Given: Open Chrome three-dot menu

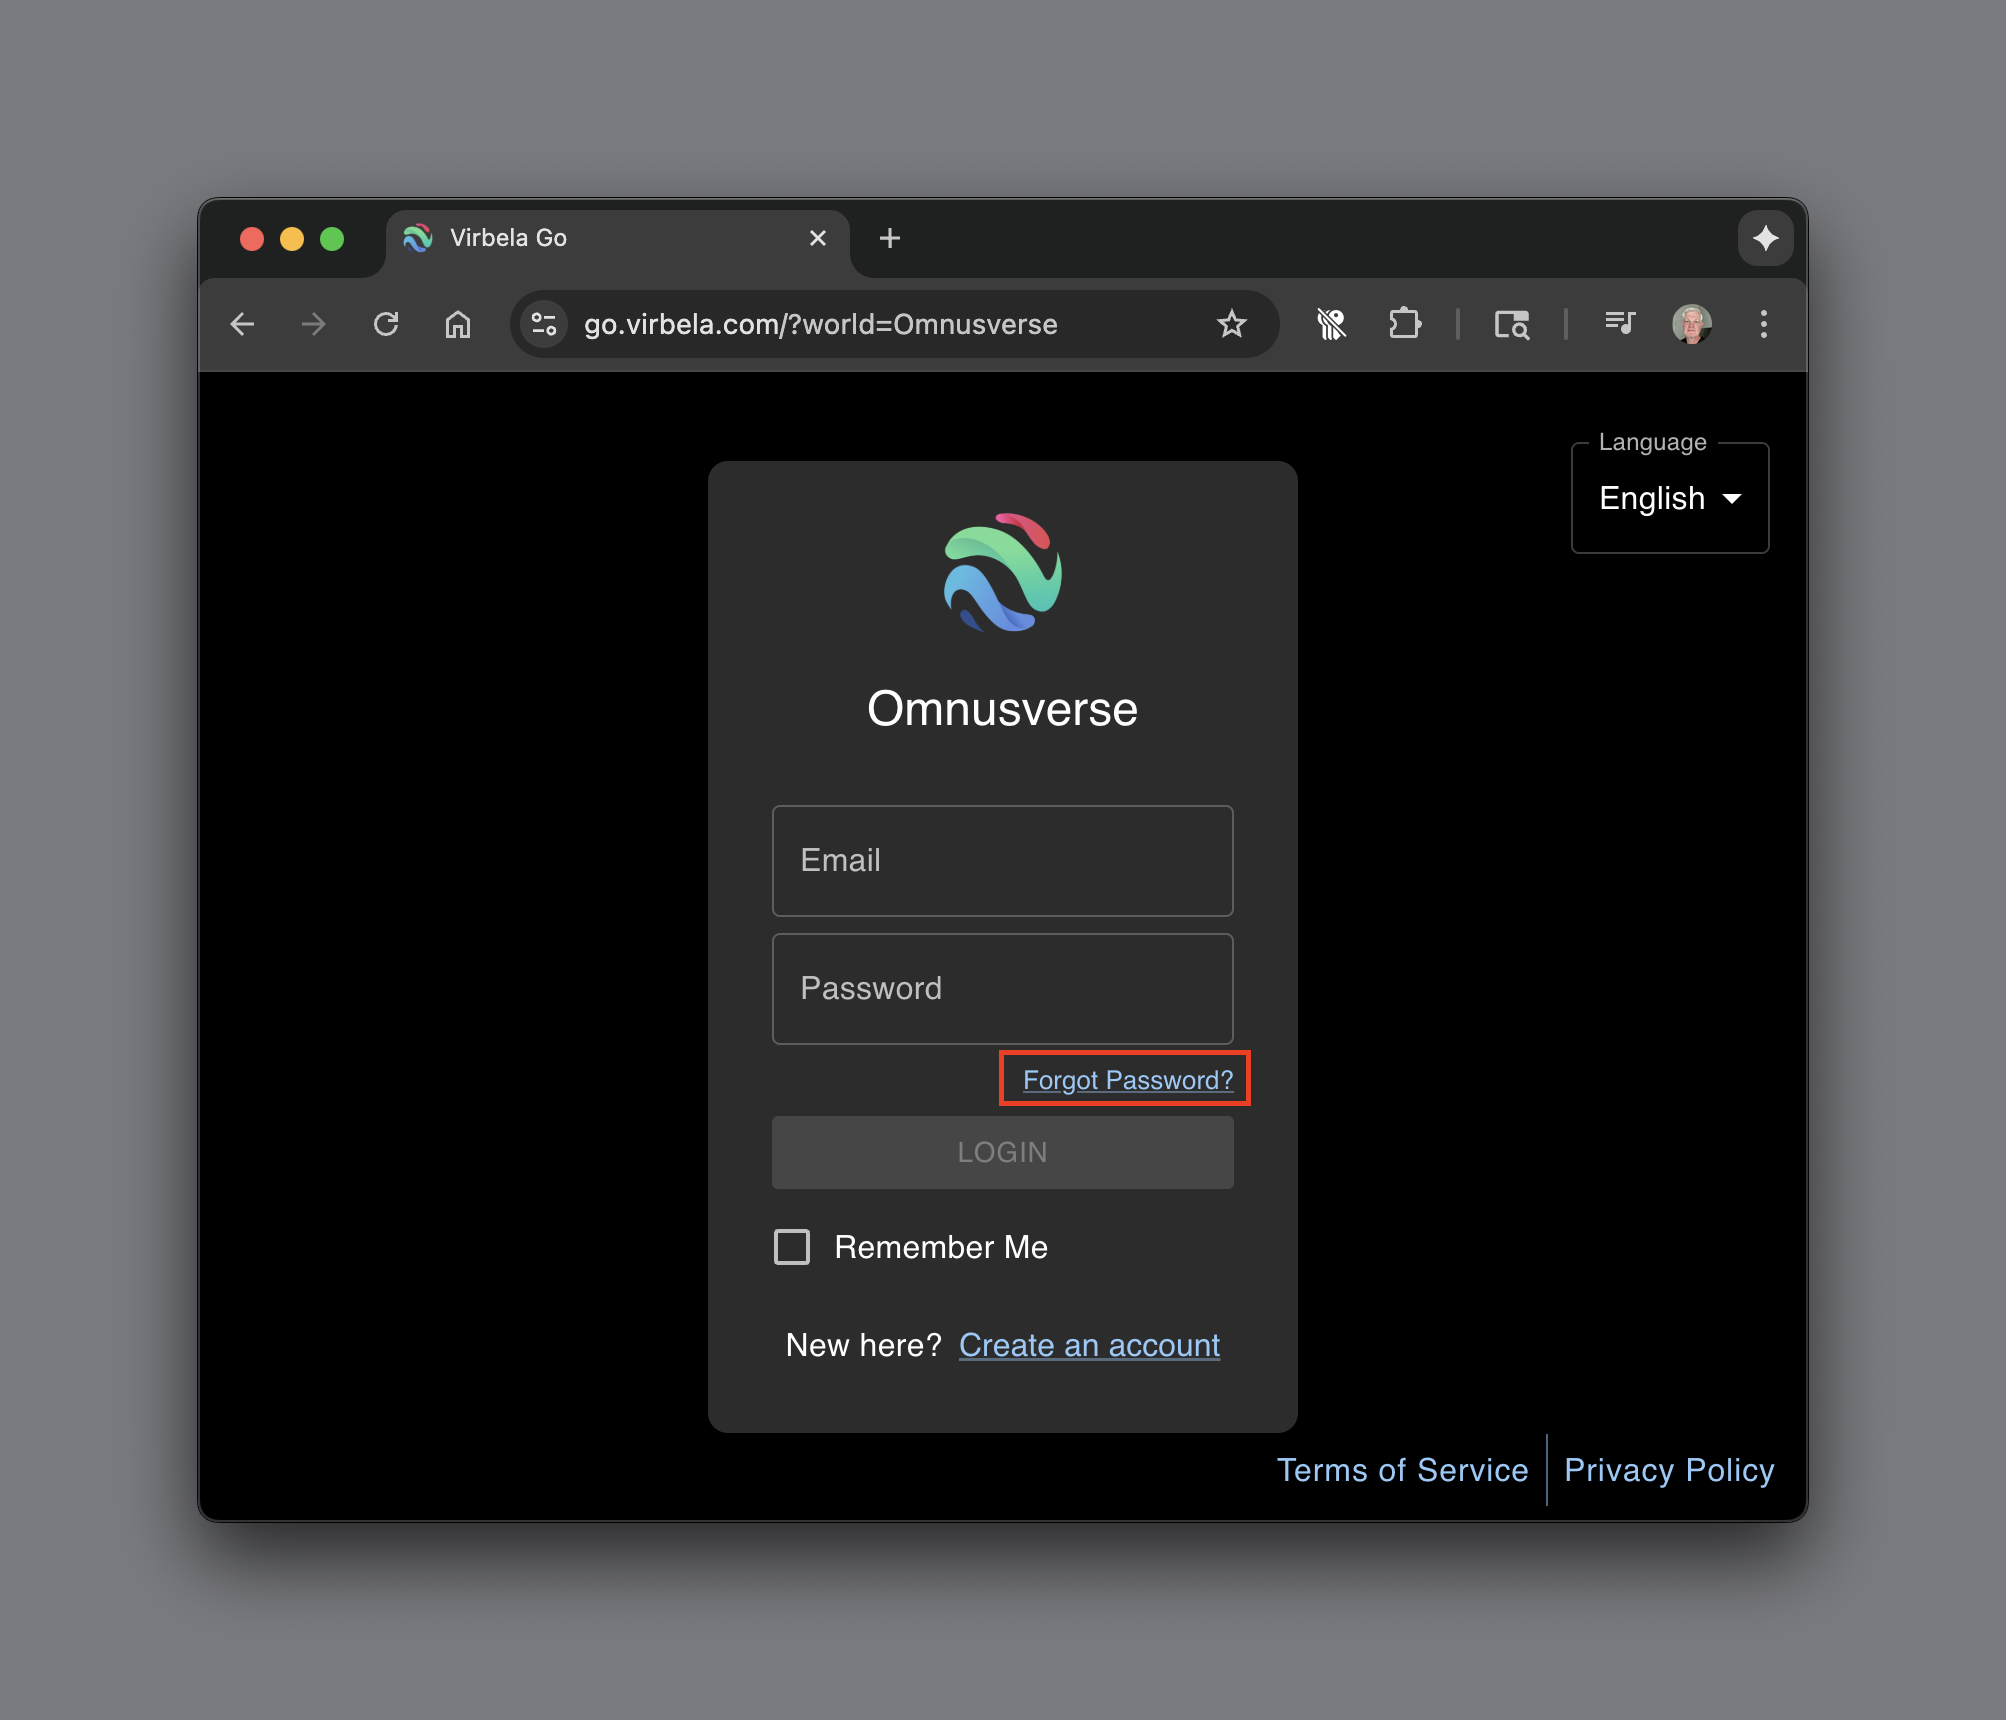Looking at the screenshot, I should [1763, 324].
